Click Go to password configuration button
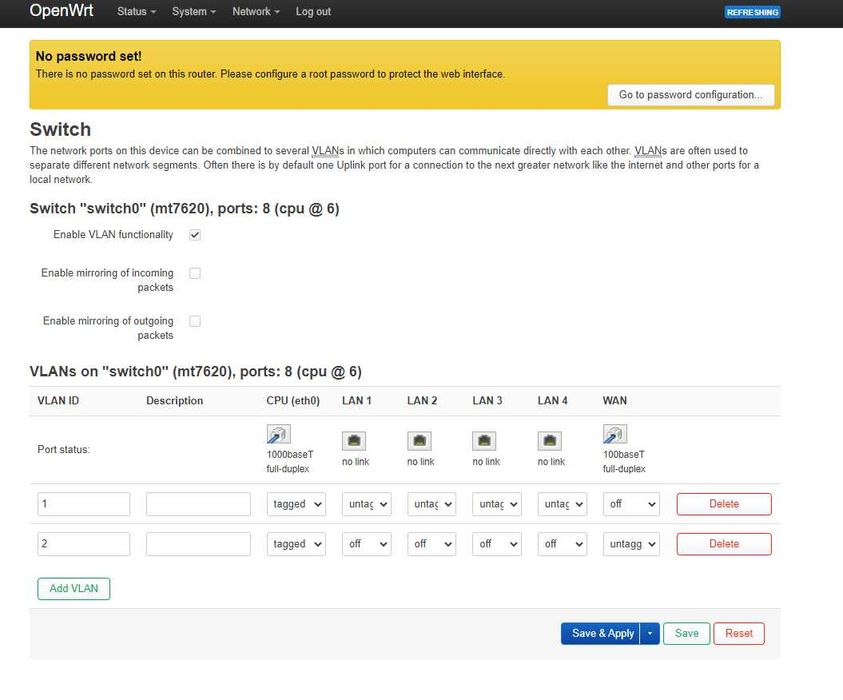Image resolution: width=843 pixels, height=700 pixels. (x=691, y=95)
